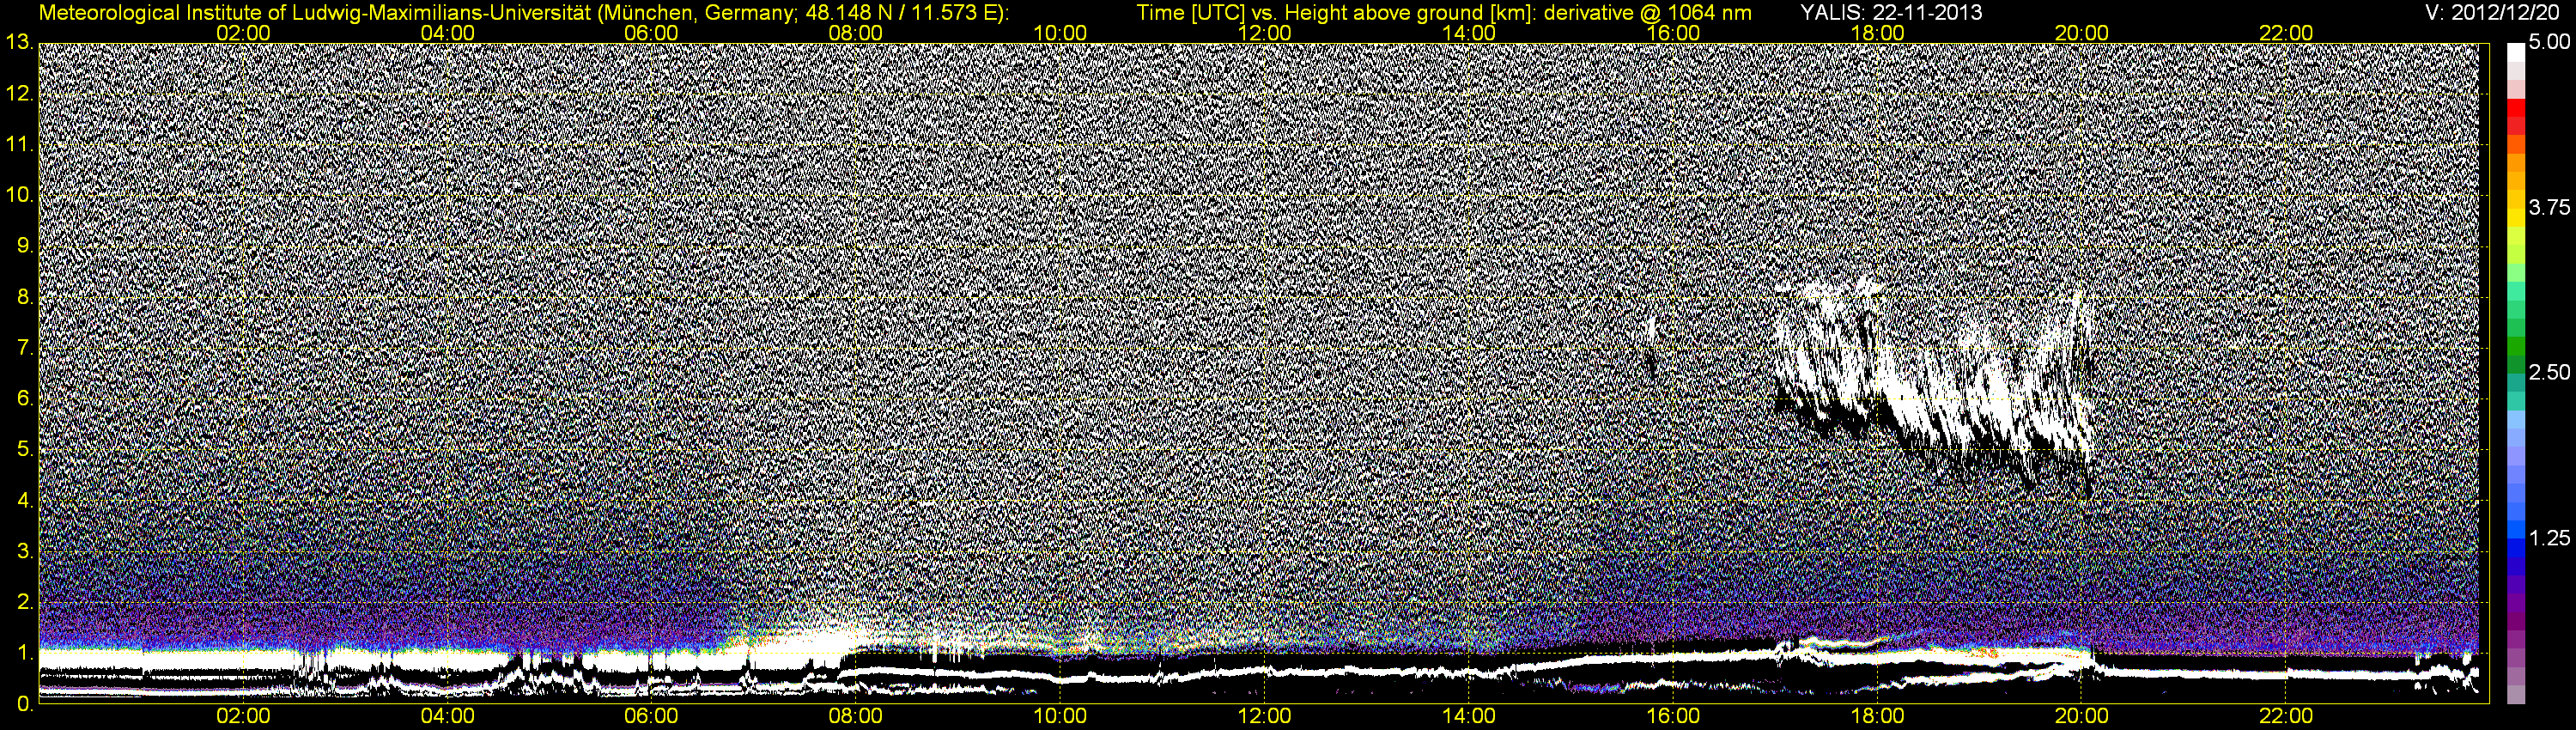Viewport: 2576px width, 730px height.
Task: Click the height axis label 5
Action: [24, 450]
